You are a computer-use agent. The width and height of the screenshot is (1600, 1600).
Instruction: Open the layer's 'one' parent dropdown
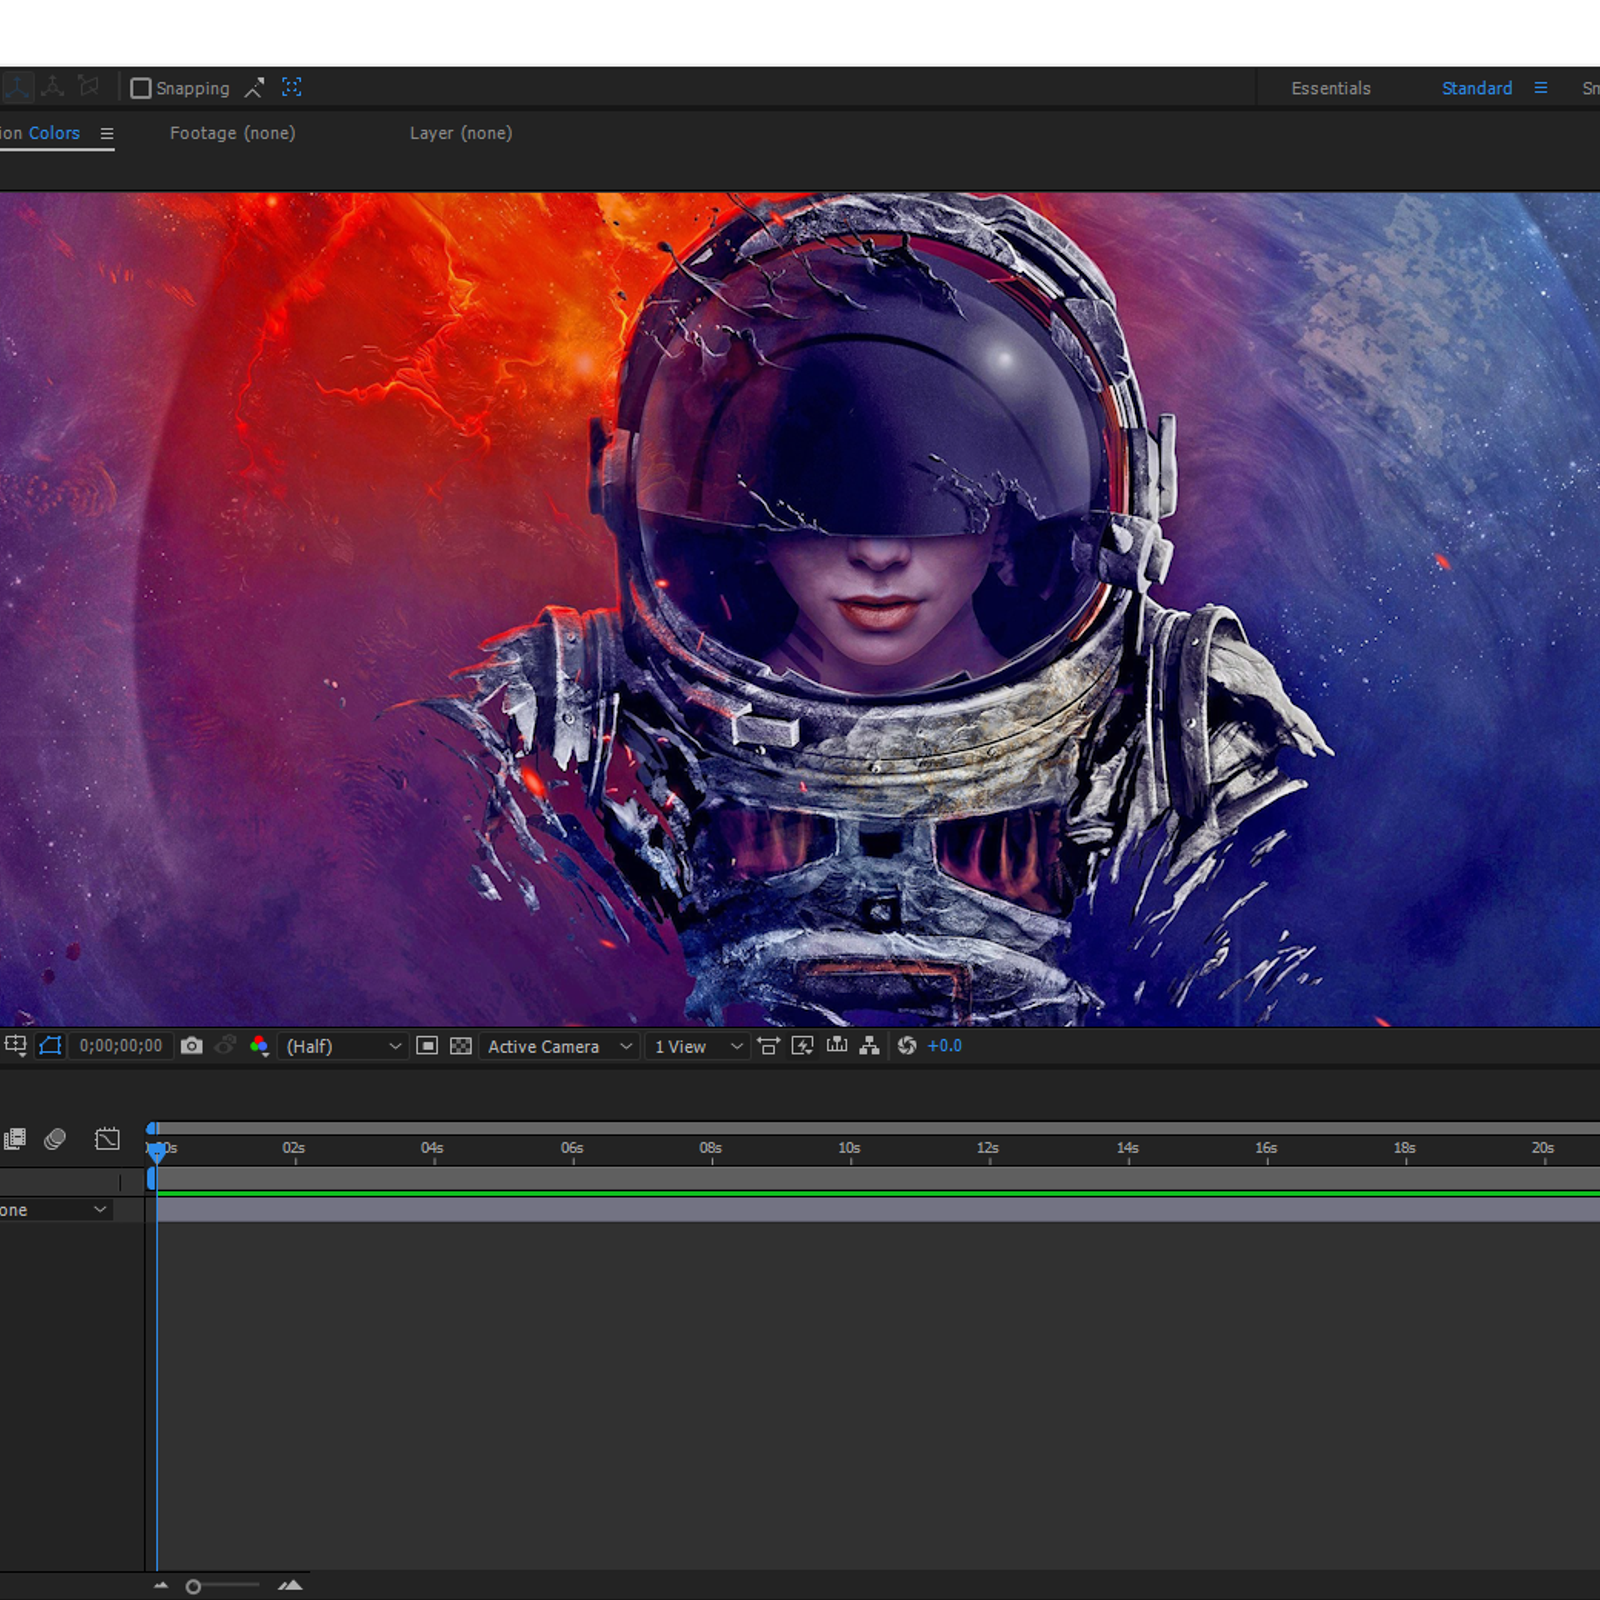(55, 1210)
